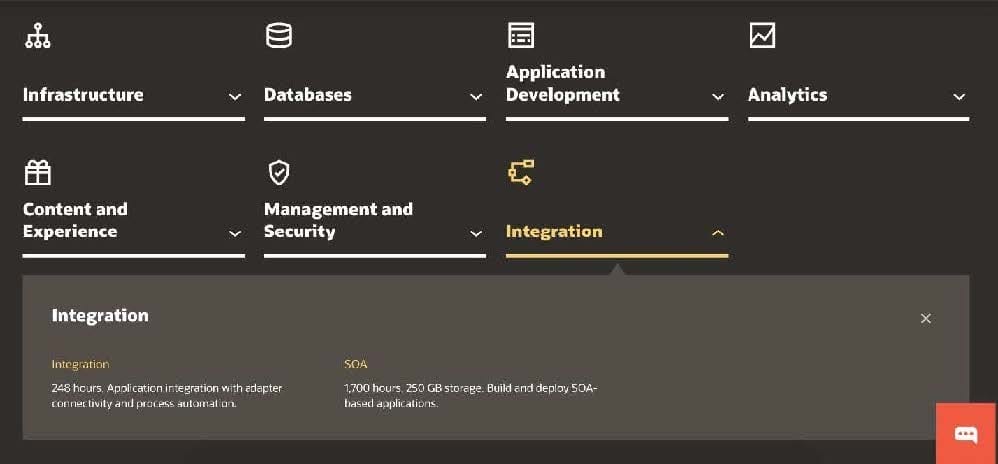Expand the Content and Experience chevron
Viewport: 998px width, 464px height.
[235, 233]
